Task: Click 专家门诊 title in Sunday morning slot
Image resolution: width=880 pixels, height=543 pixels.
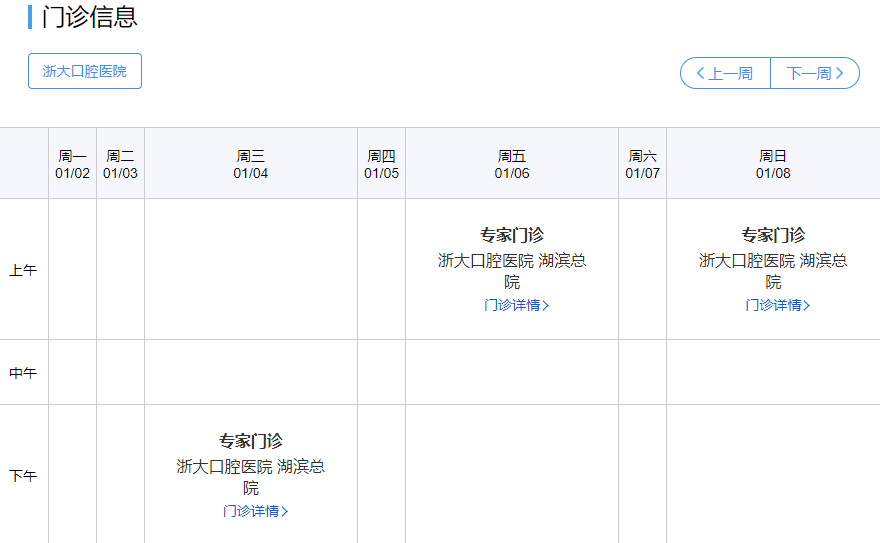Action: 773,235
